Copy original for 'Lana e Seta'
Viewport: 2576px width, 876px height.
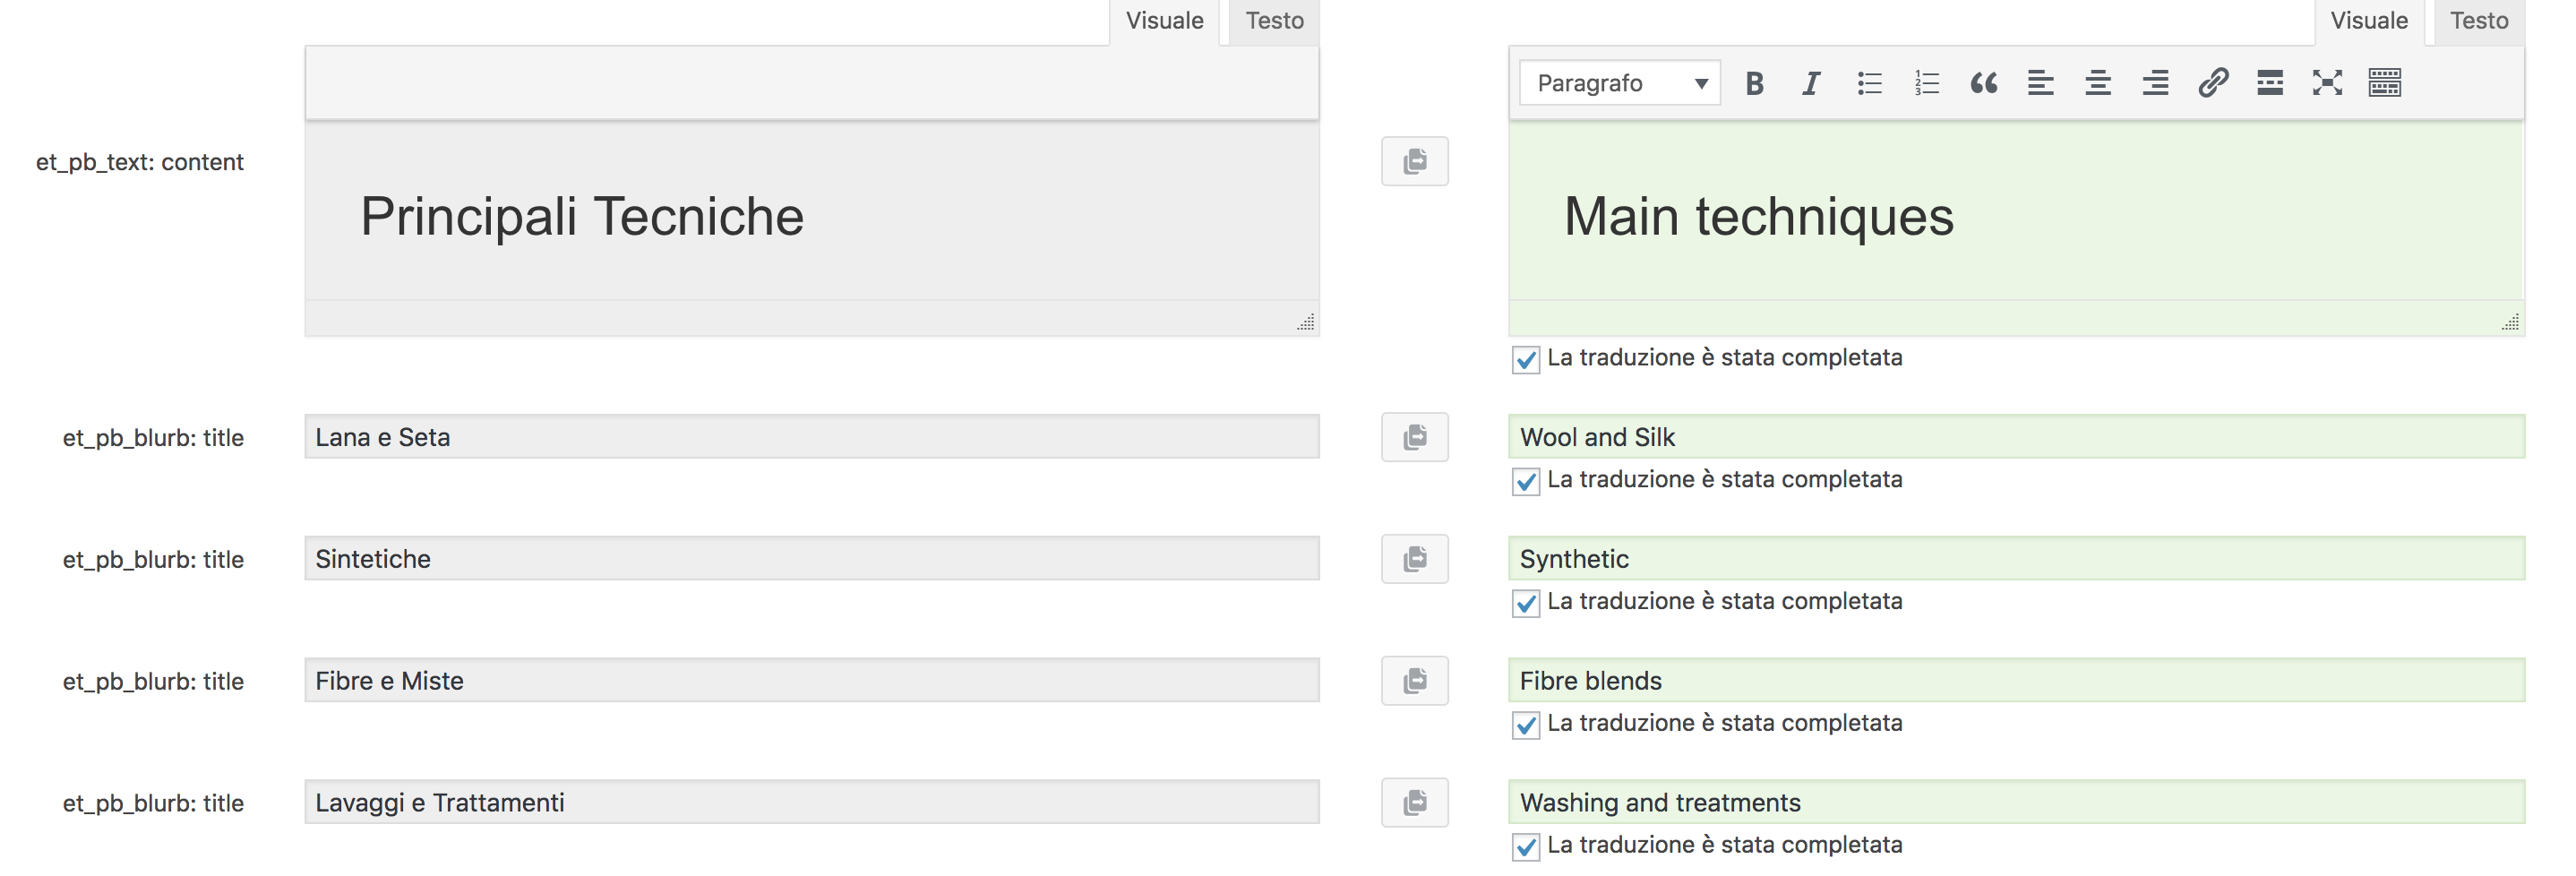(1414, 437)
